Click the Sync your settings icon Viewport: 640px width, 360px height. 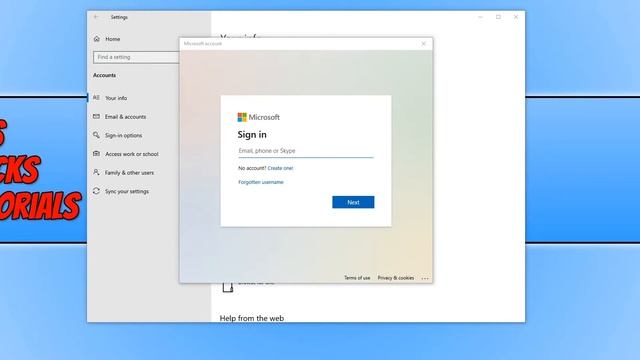tap(96, 191)
